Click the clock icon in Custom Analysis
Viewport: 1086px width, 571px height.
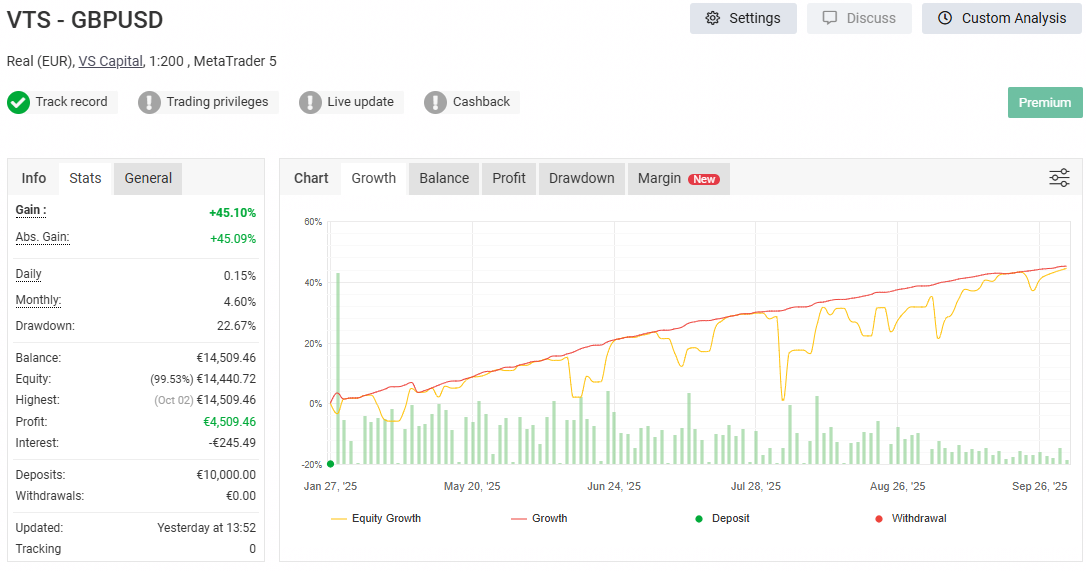coord(945,18)
